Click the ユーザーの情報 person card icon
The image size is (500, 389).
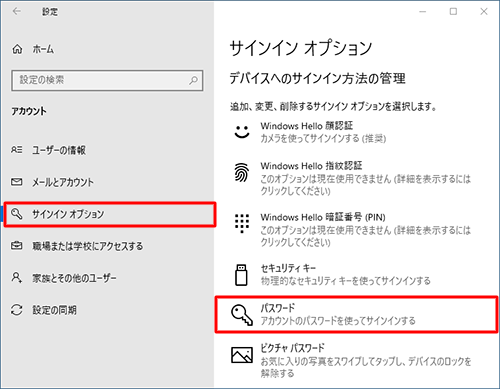coord(17,150)
